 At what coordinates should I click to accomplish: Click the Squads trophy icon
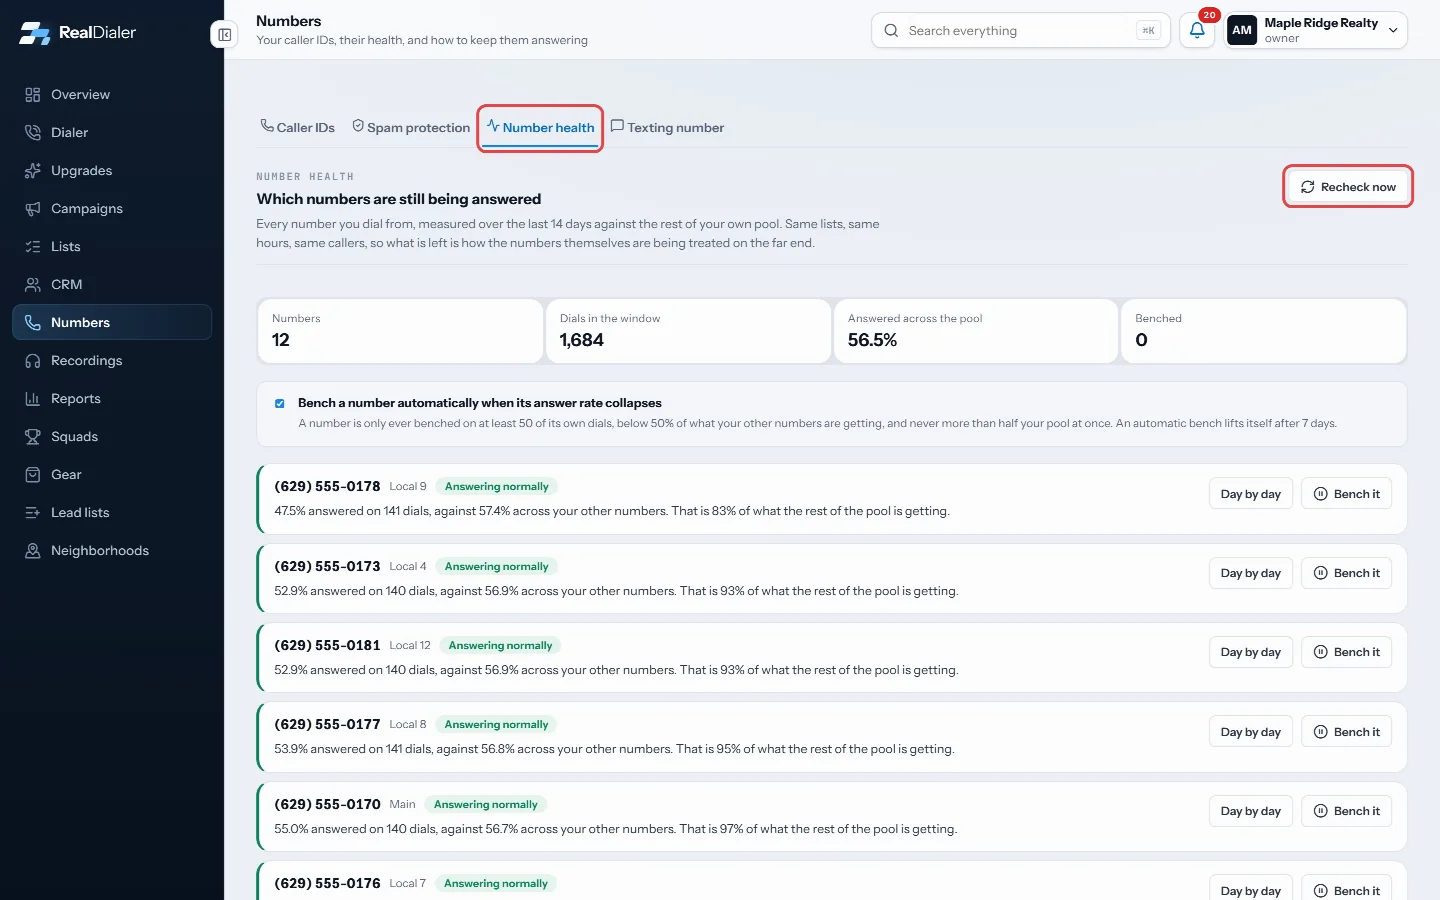coord(33,437)
